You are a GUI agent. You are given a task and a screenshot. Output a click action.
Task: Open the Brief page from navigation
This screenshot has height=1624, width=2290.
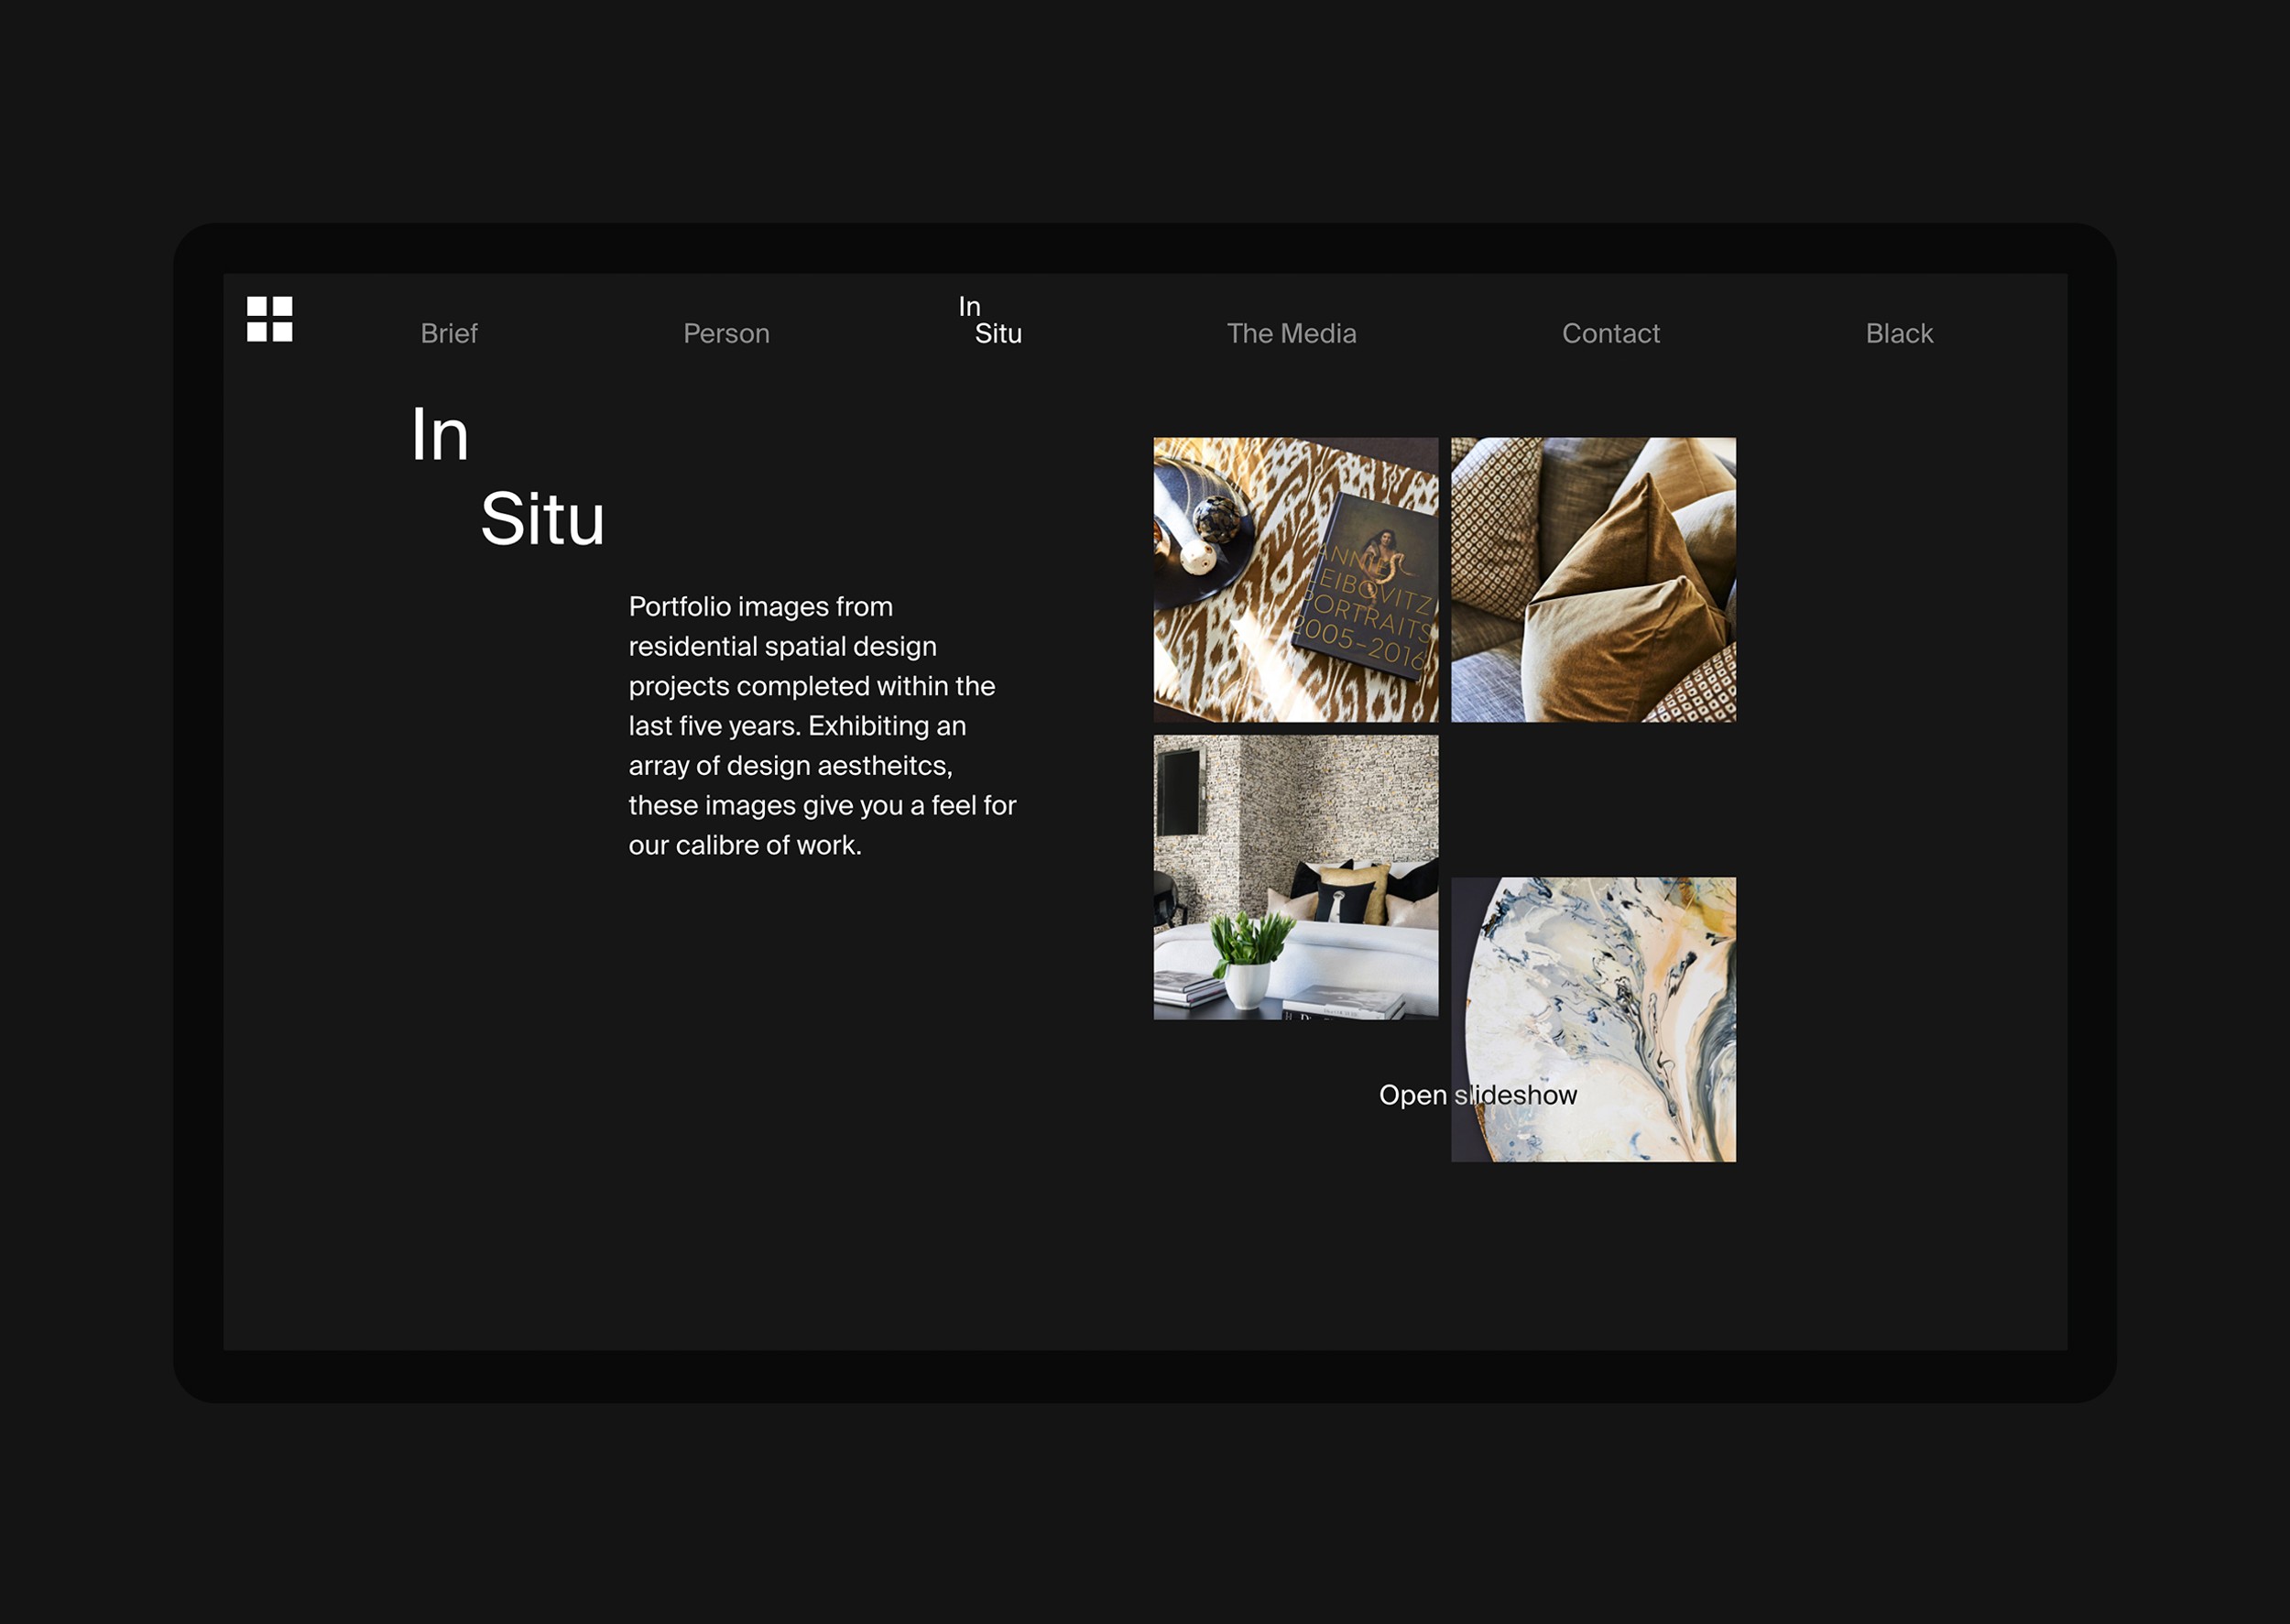(x=449, y=333)
